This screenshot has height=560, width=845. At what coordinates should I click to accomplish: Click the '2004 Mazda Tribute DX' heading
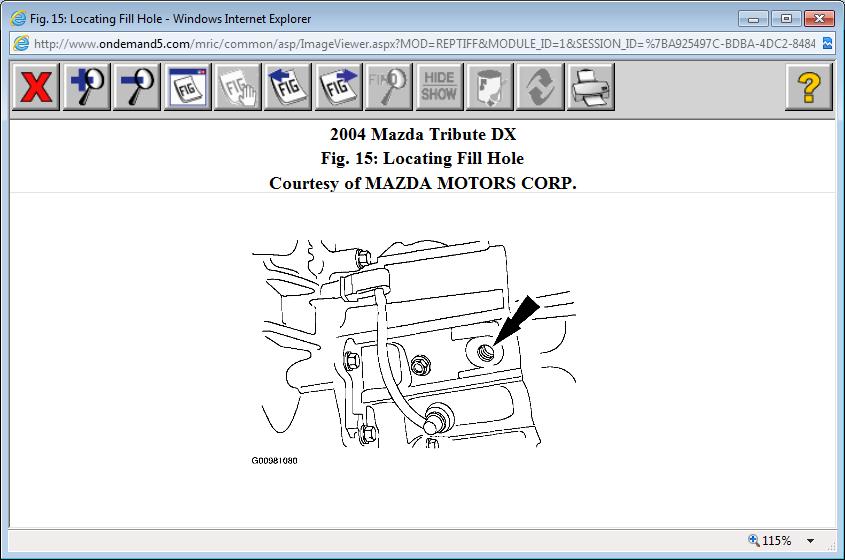422,134
